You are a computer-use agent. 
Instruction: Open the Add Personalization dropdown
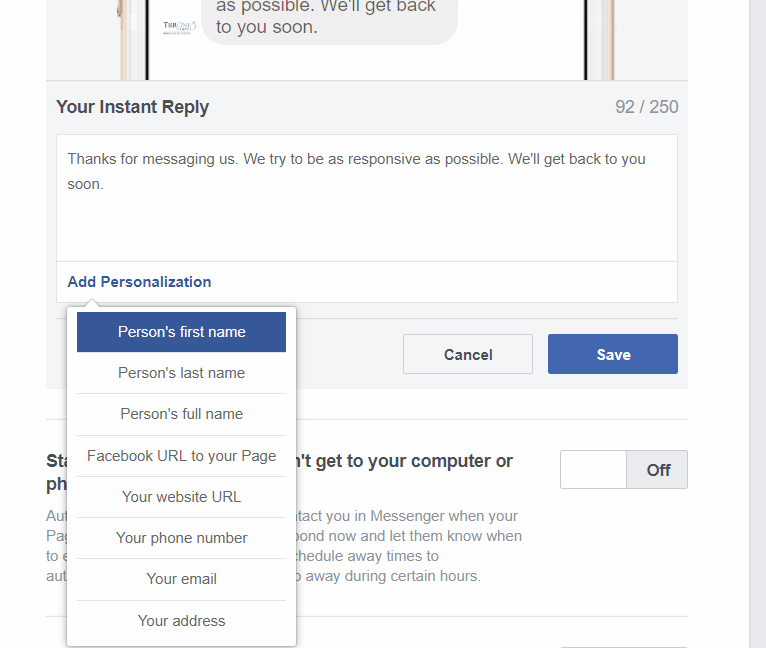(x=139, y=282)
